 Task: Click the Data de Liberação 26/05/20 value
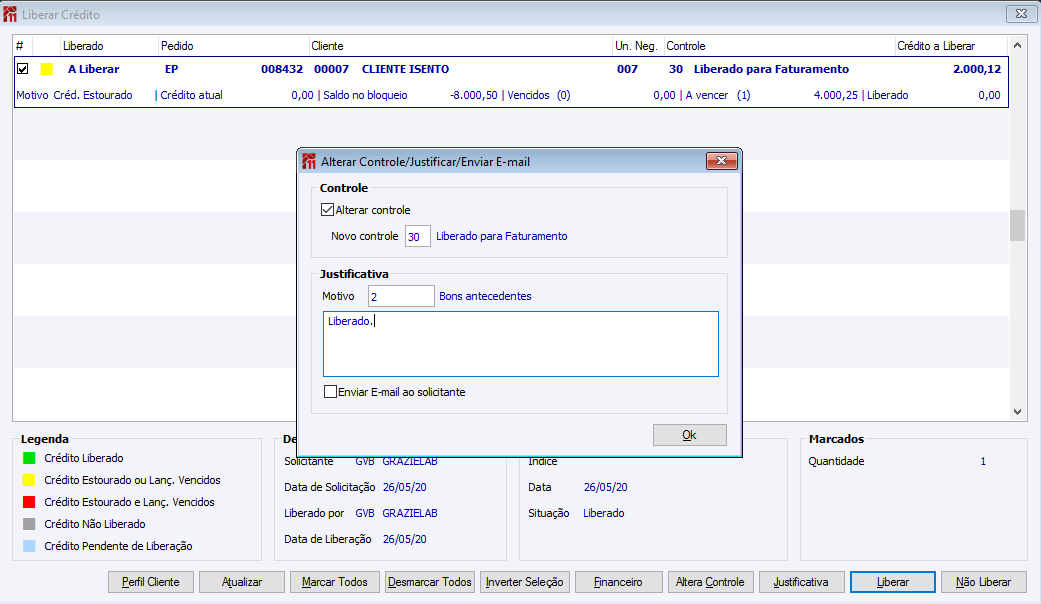click(404, 539)
